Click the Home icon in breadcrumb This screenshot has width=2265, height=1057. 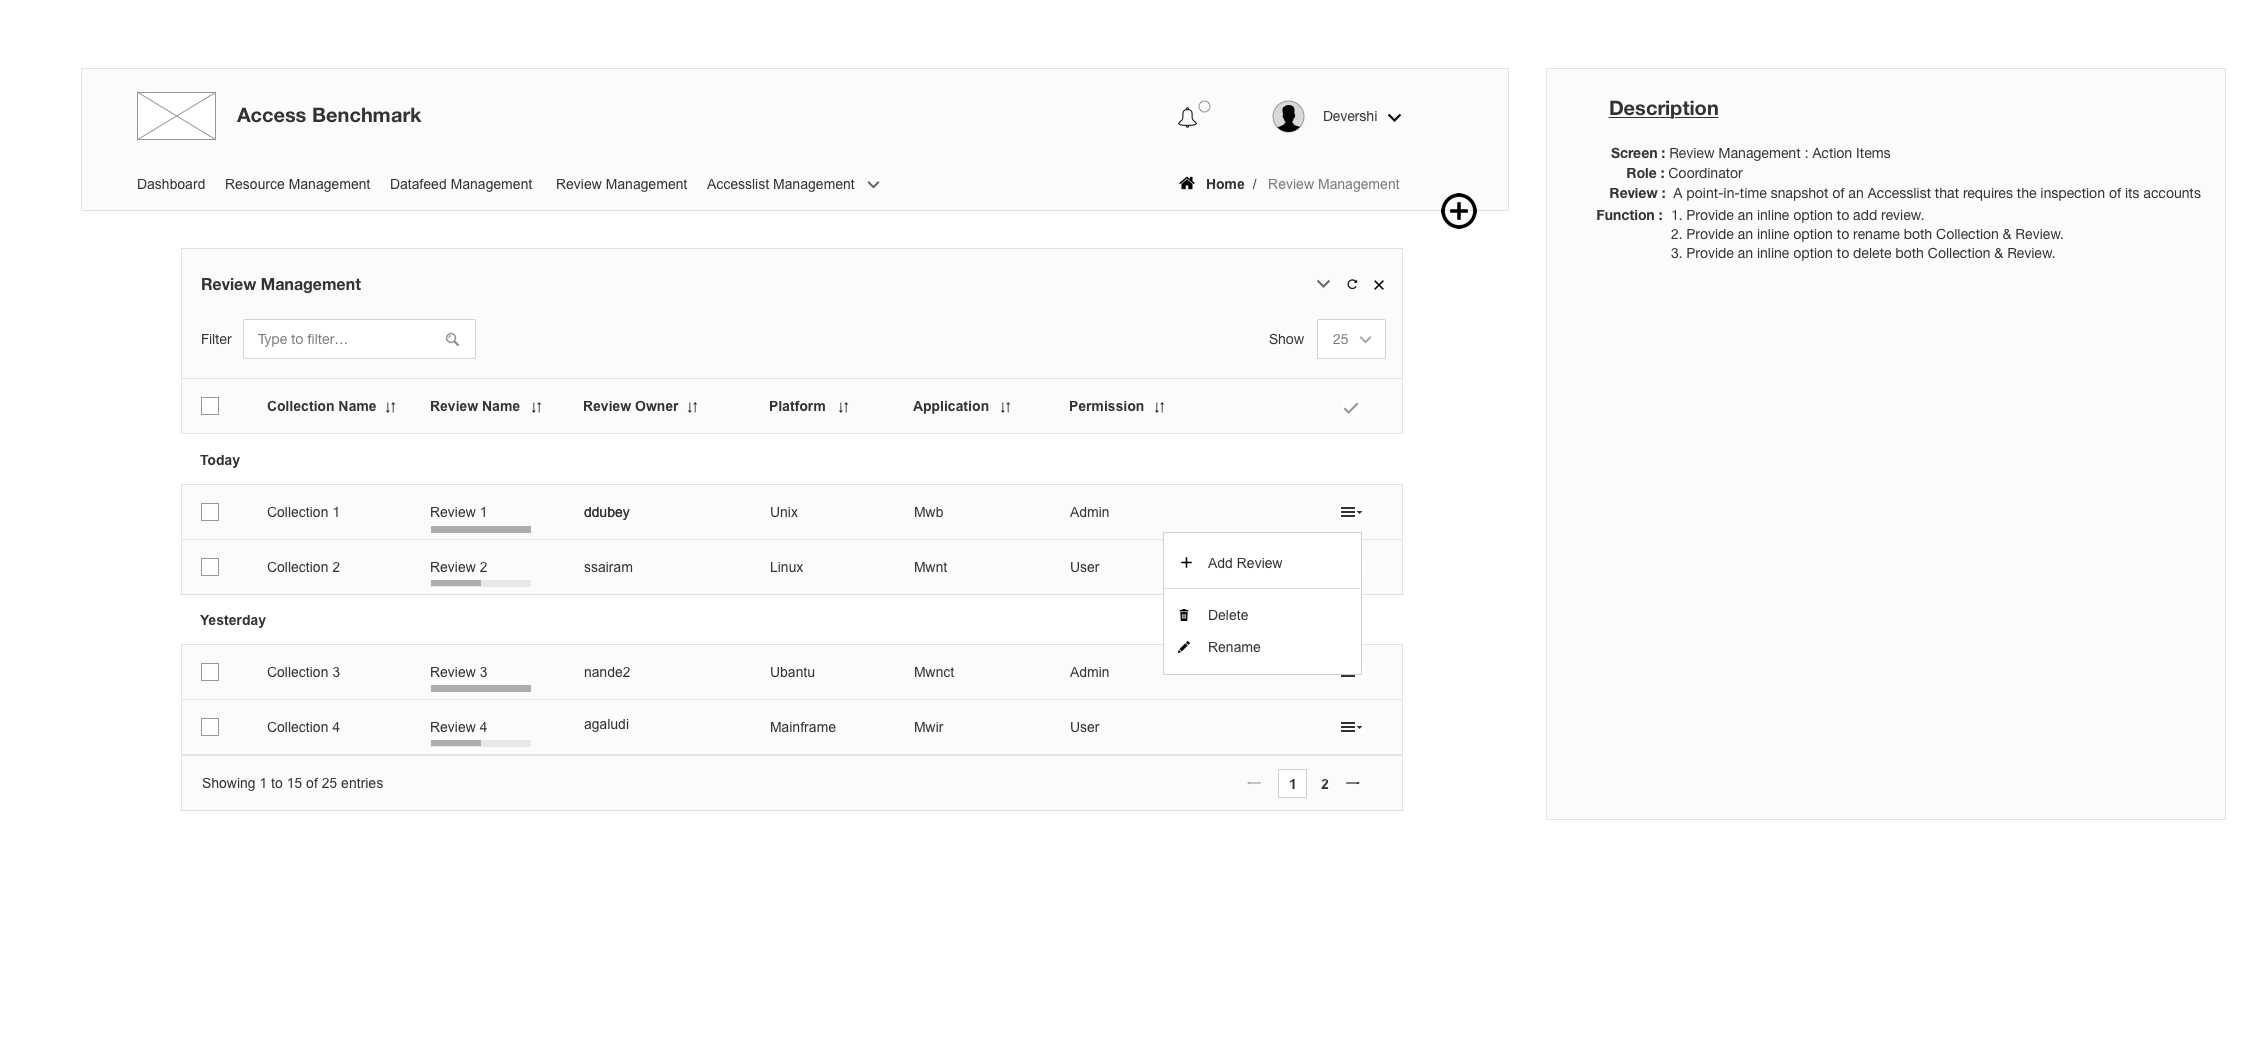(1187, 183)
